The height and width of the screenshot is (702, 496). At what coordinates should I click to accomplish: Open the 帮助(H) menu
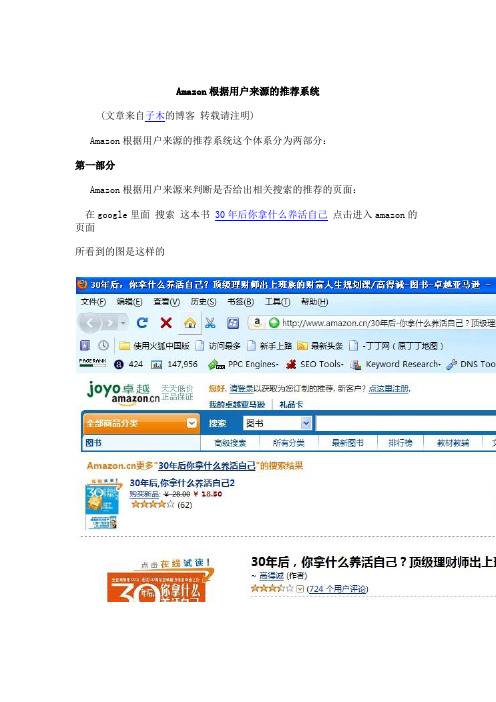314,302
